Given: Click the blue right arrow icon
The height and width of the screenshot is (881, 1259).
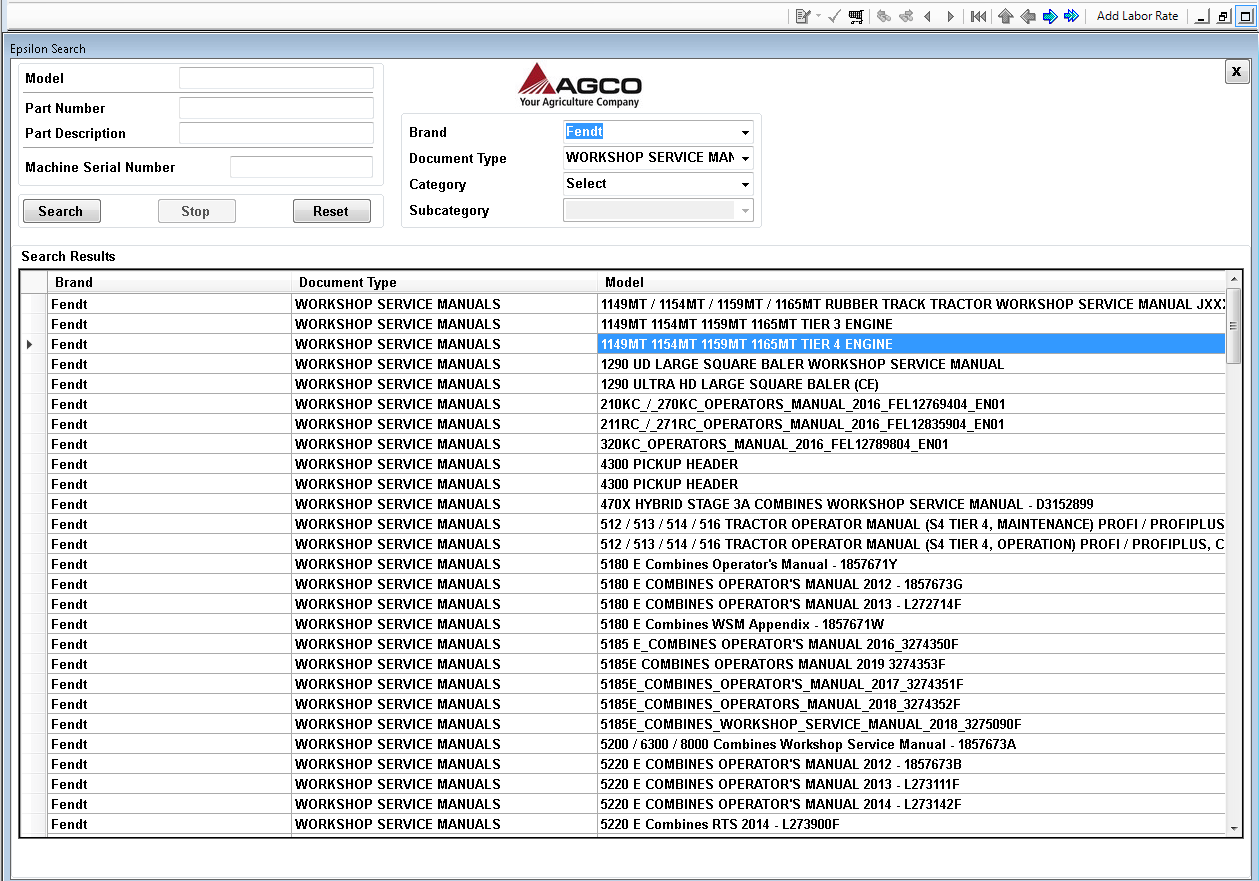Looking at the screenshot, I should coord(1050,16).
